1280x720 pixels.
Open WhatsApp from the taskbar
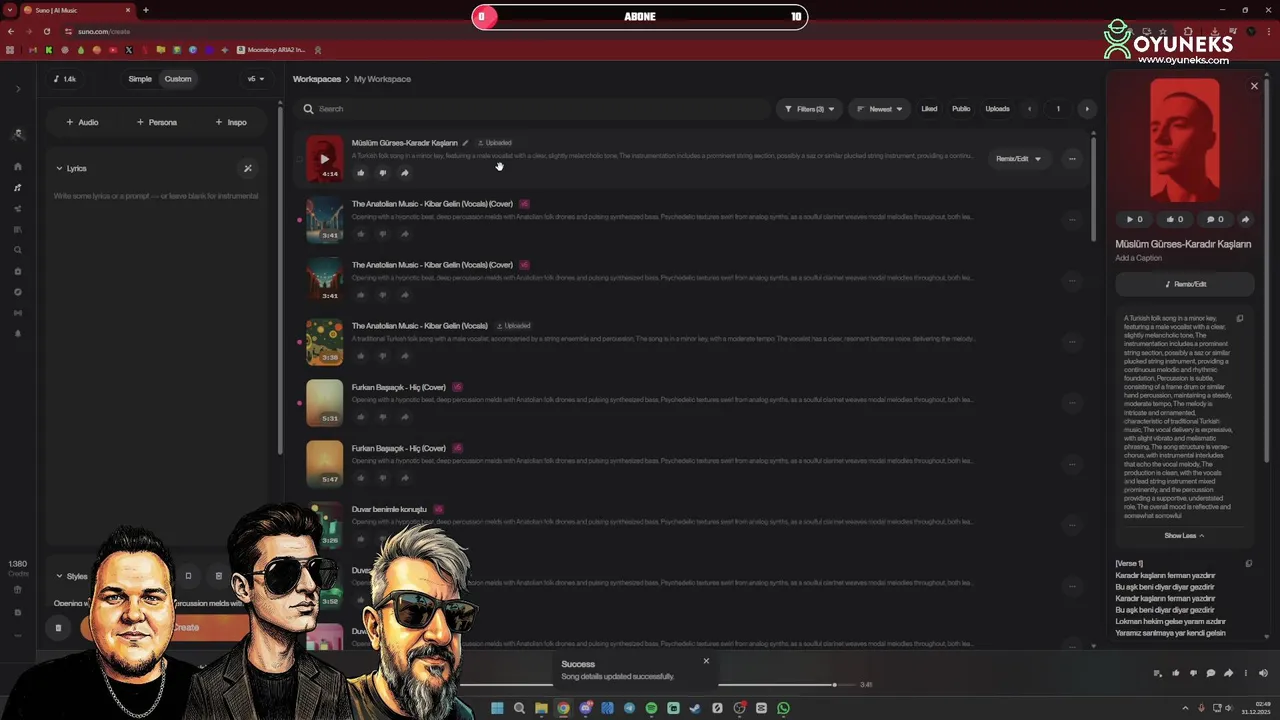click(783, 708)
